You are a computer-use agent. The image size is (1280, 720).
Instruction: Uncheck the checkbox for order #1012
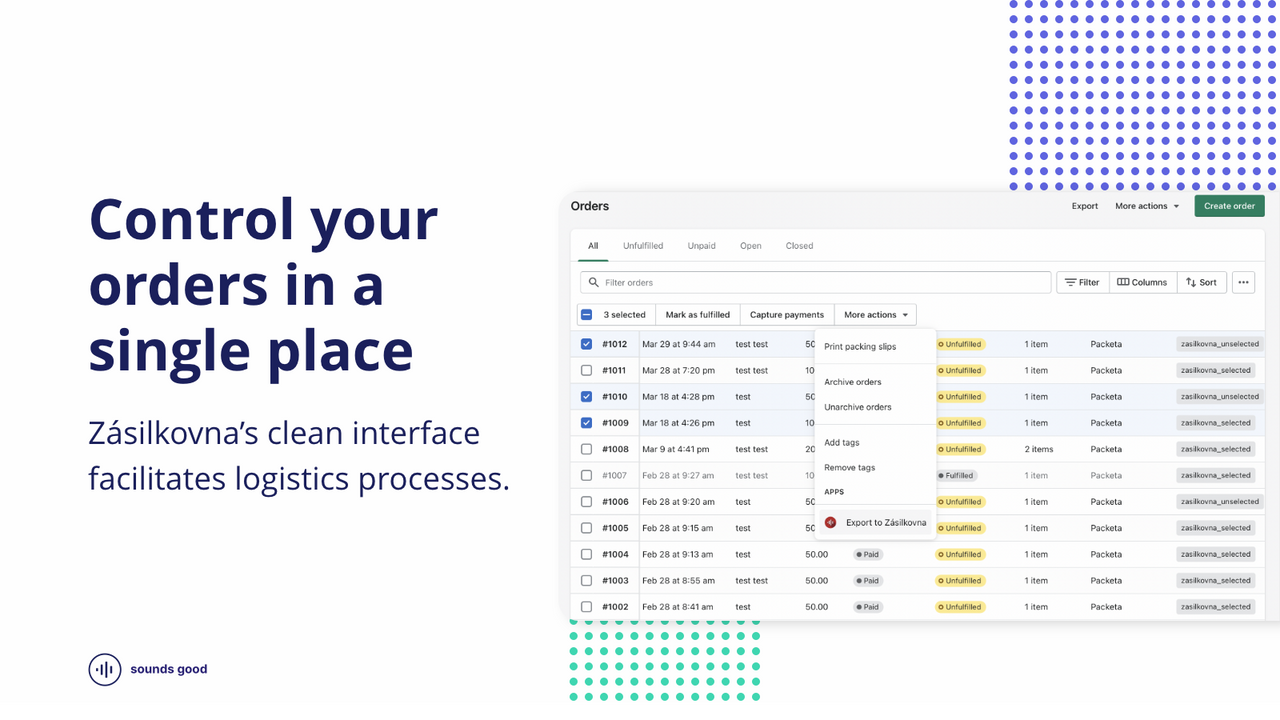click(x=586, y=344)
